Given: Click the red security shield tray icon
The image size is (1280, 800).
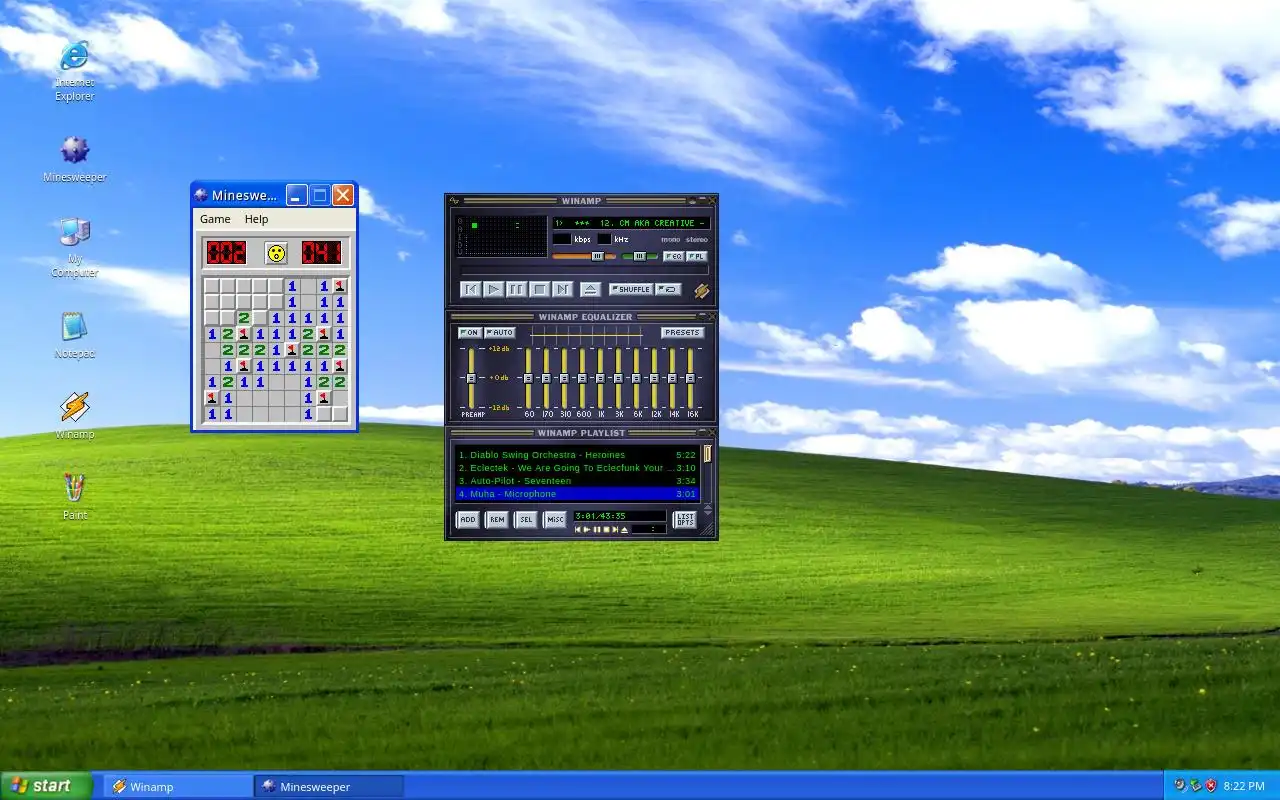Looking at the screenshot, I should tap(1210, 786).
